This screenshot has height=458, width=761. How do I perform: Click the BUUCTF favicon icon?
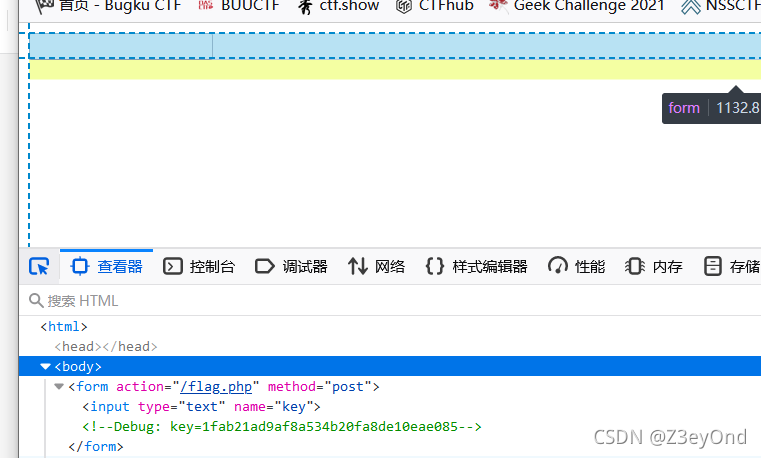click(x=206, y=6)
